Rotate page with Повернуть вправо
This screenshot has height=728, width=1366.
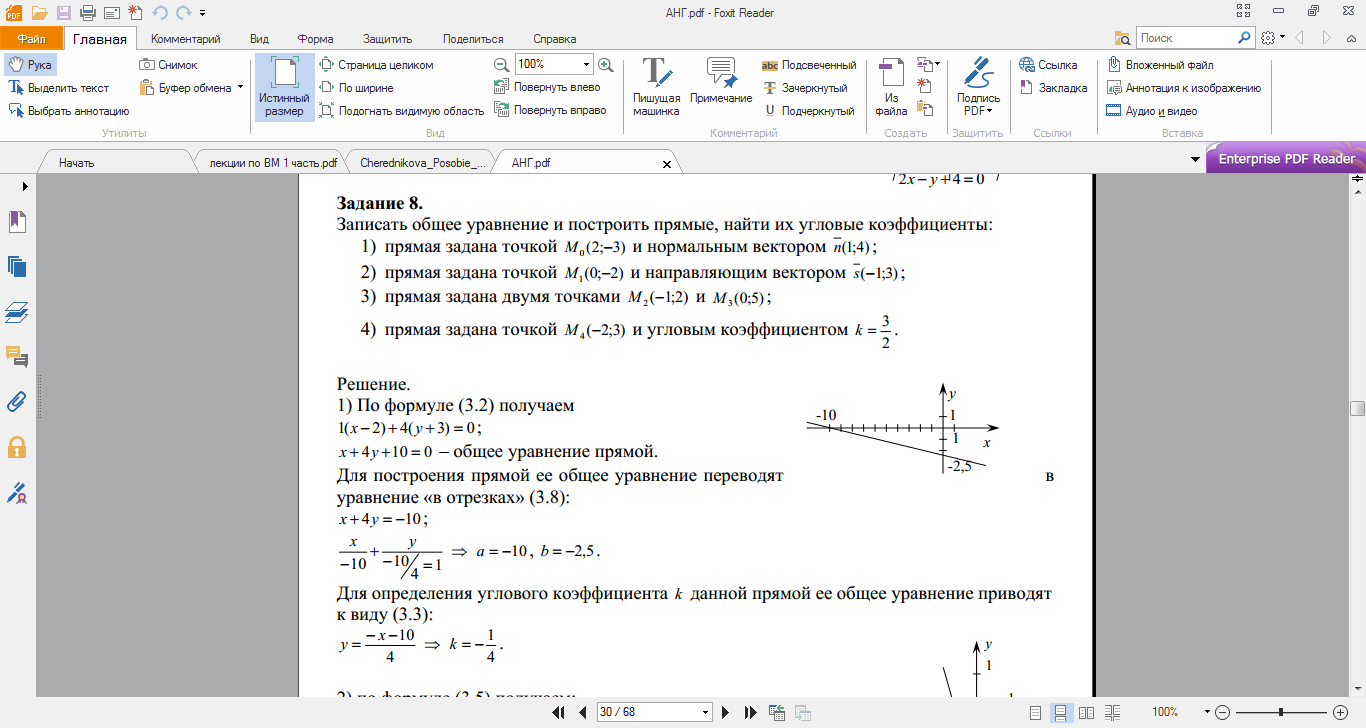point(551,111)
